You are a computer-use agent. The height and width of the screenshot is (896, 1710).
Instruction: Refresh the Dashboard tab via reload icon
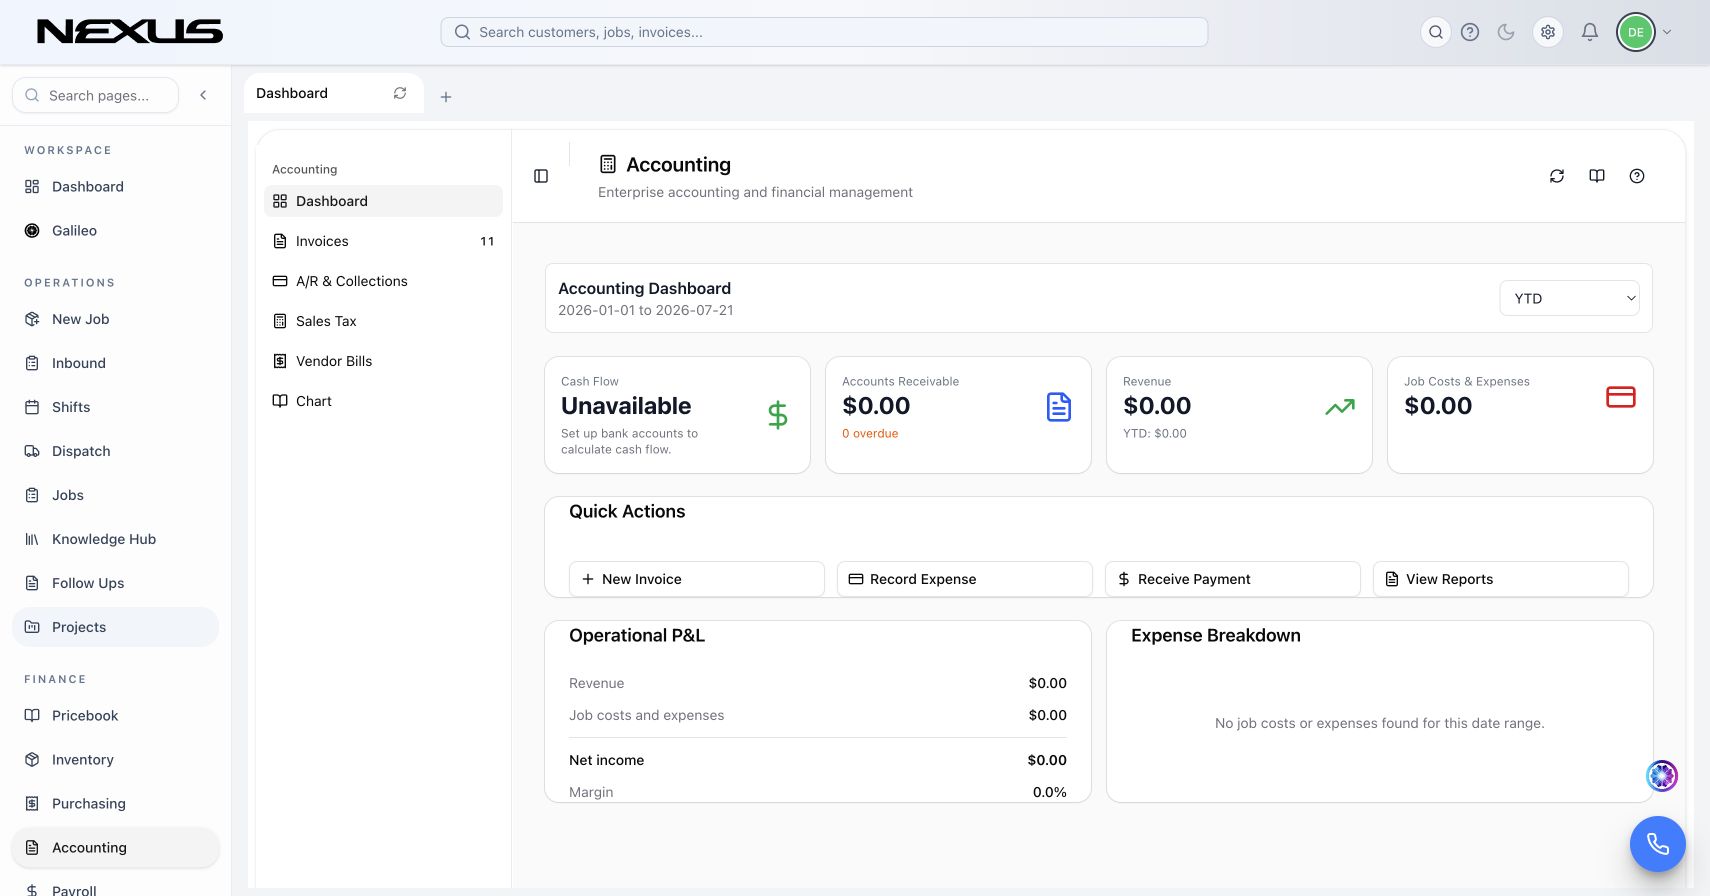[400, 93]
